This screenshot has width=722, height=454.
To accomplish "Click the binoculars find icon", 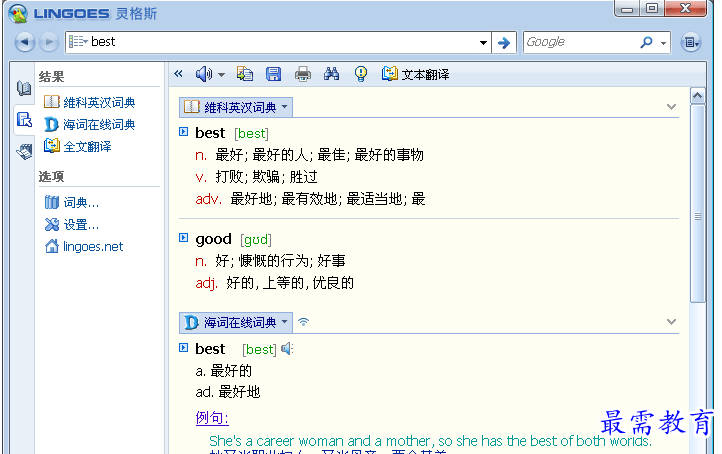I will tap(331, 74).
